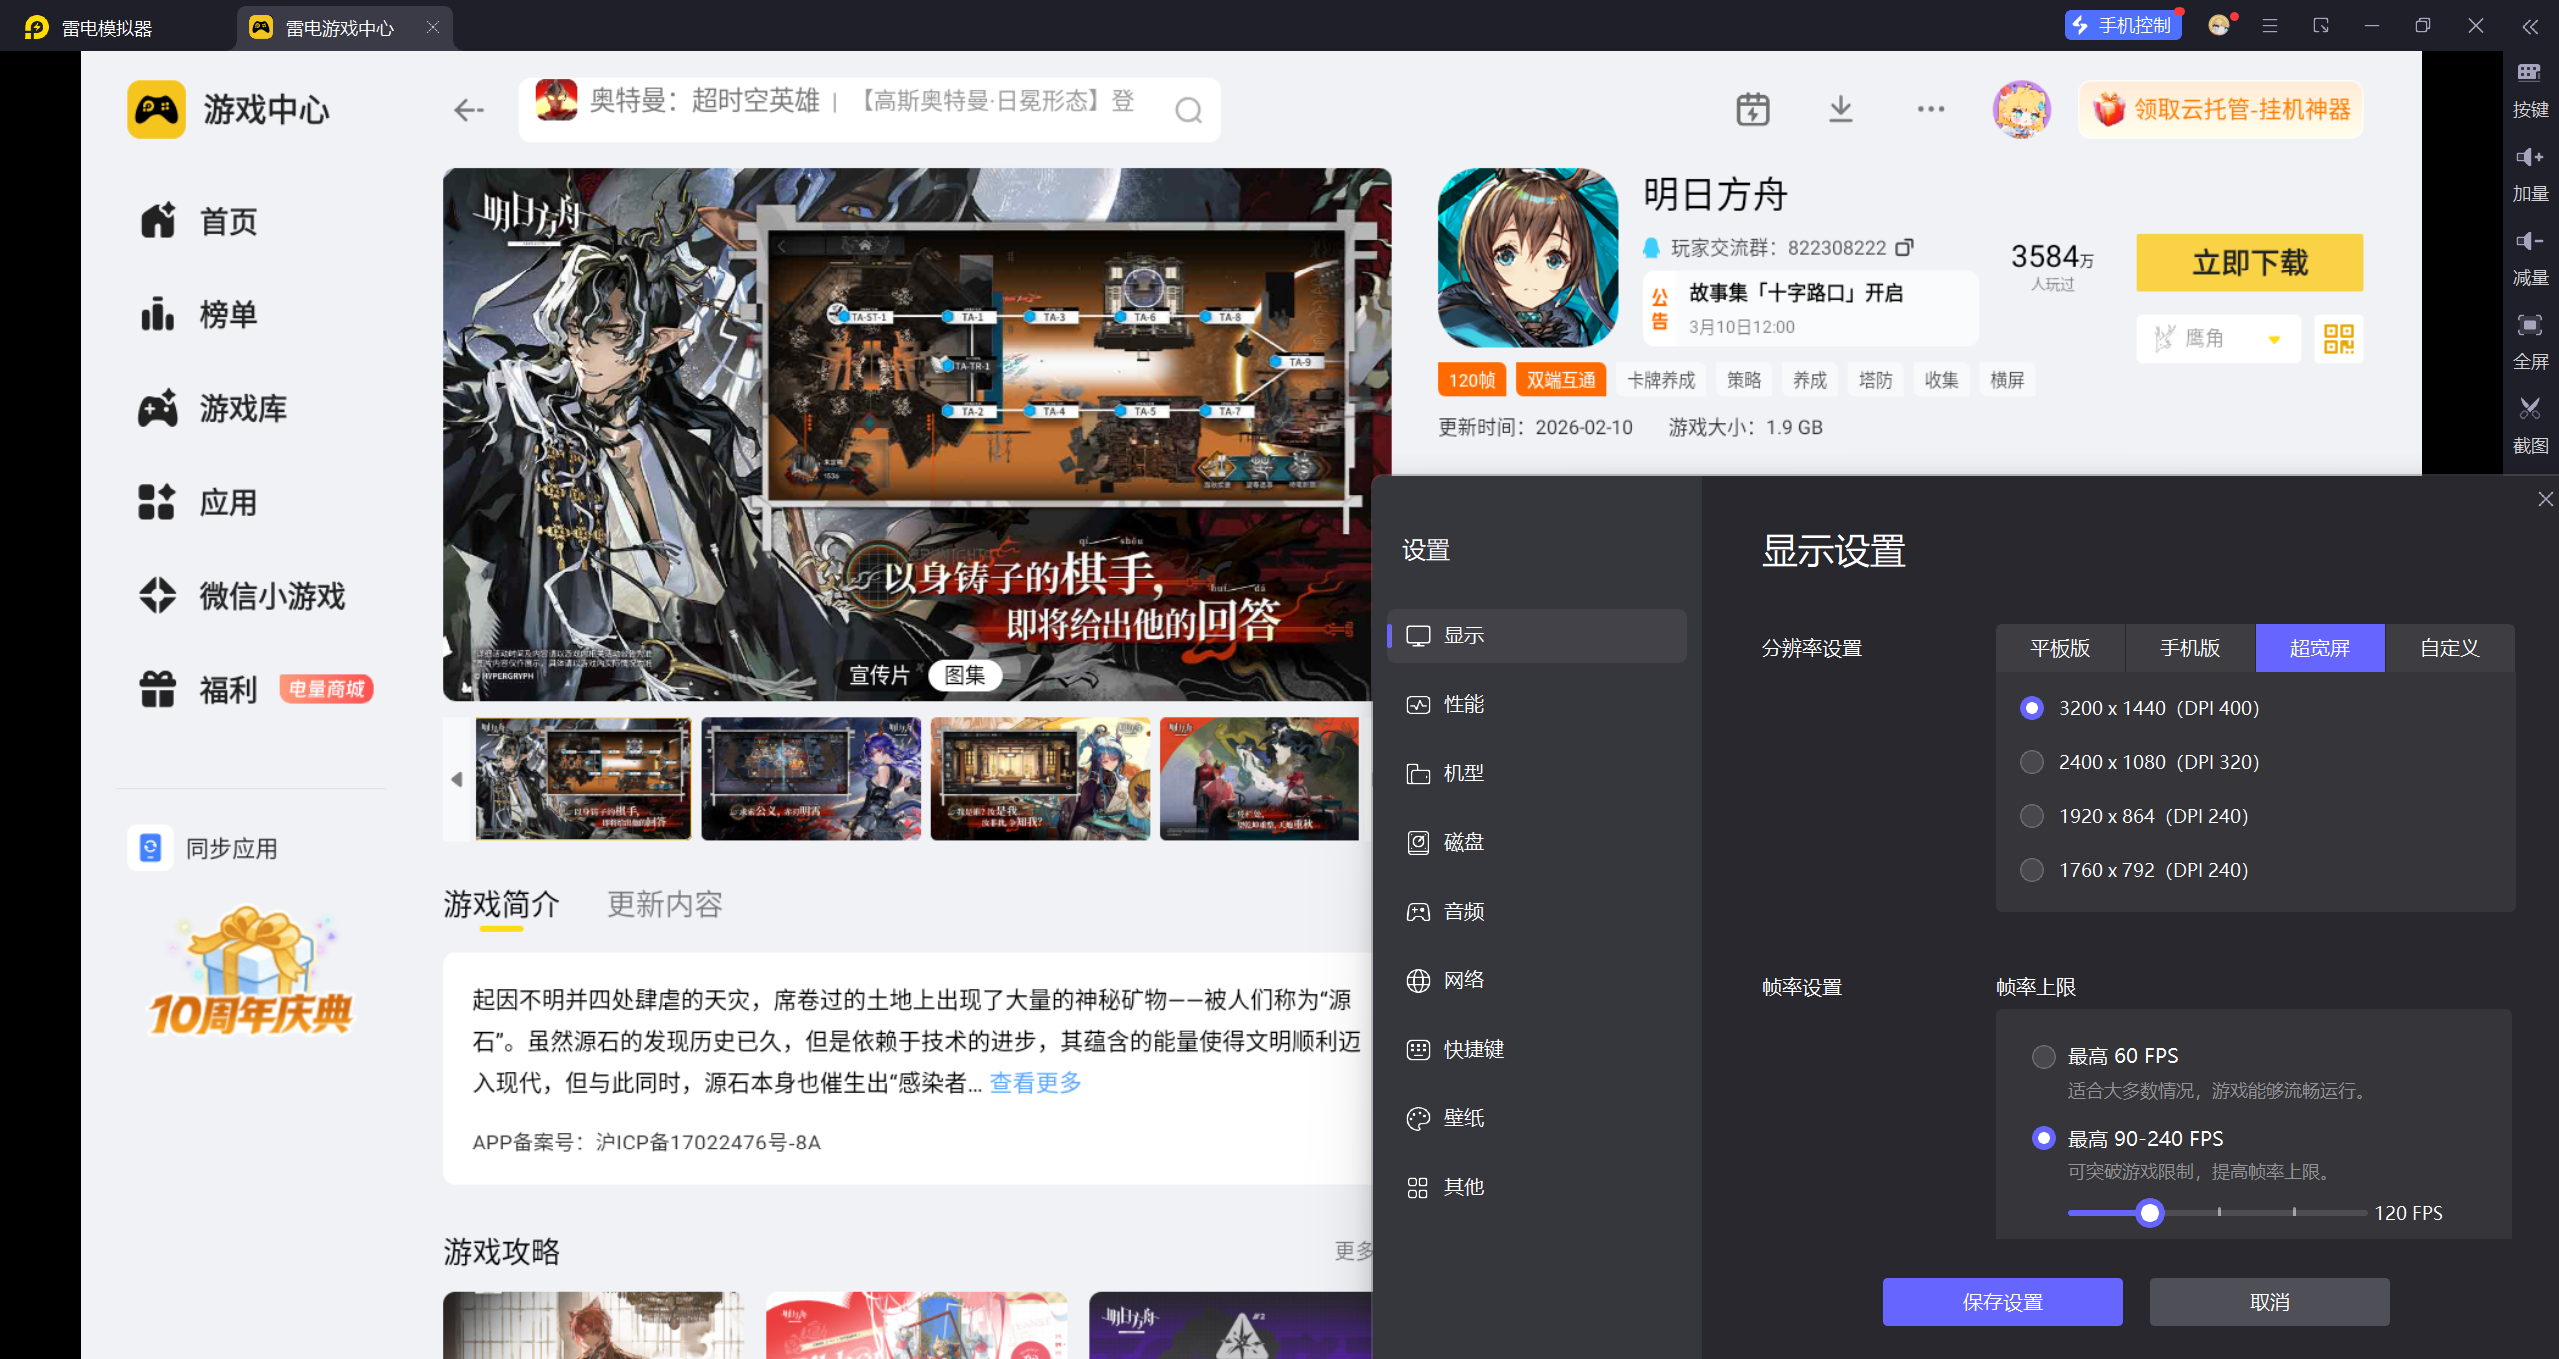This screenshot has width=2559, height=1359.
Task: Copy the player group number icon
Action: pyautogui.click(x=1905, y=247)
